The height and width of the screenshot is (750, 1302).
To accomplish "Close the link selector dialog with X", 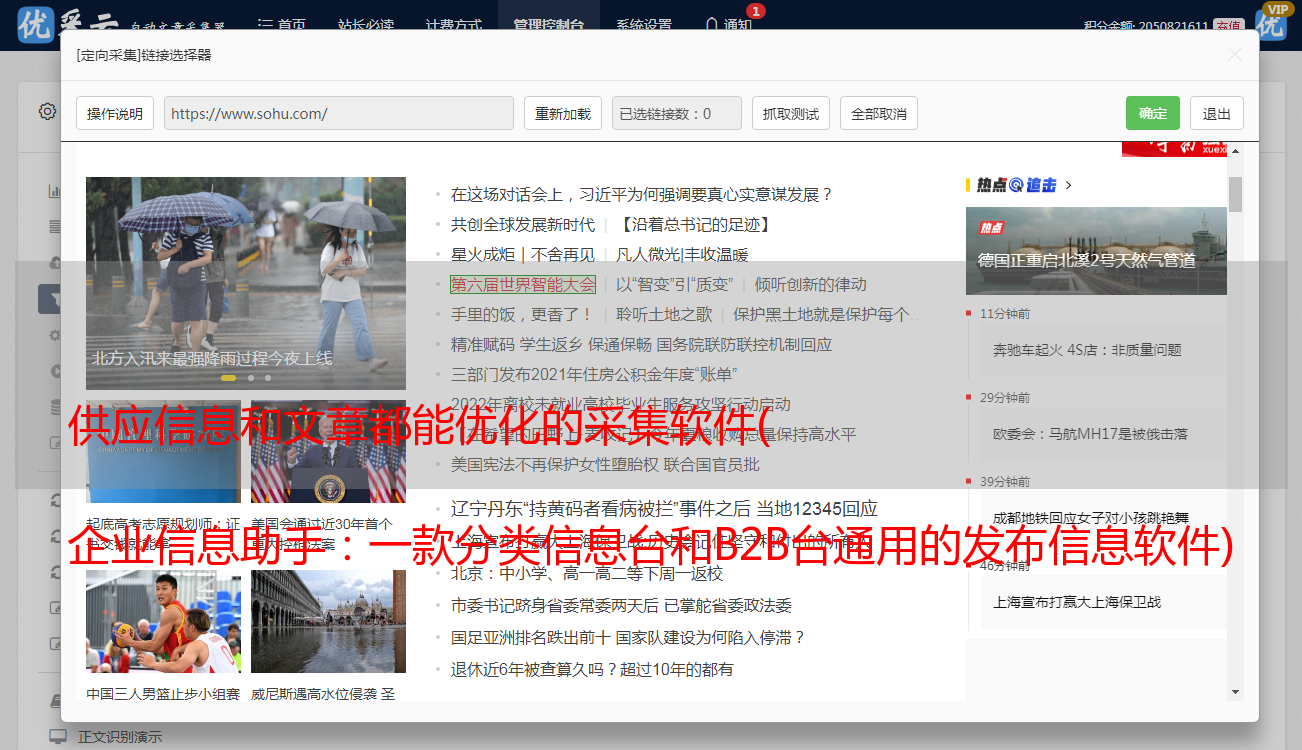I will point(1234,55).
